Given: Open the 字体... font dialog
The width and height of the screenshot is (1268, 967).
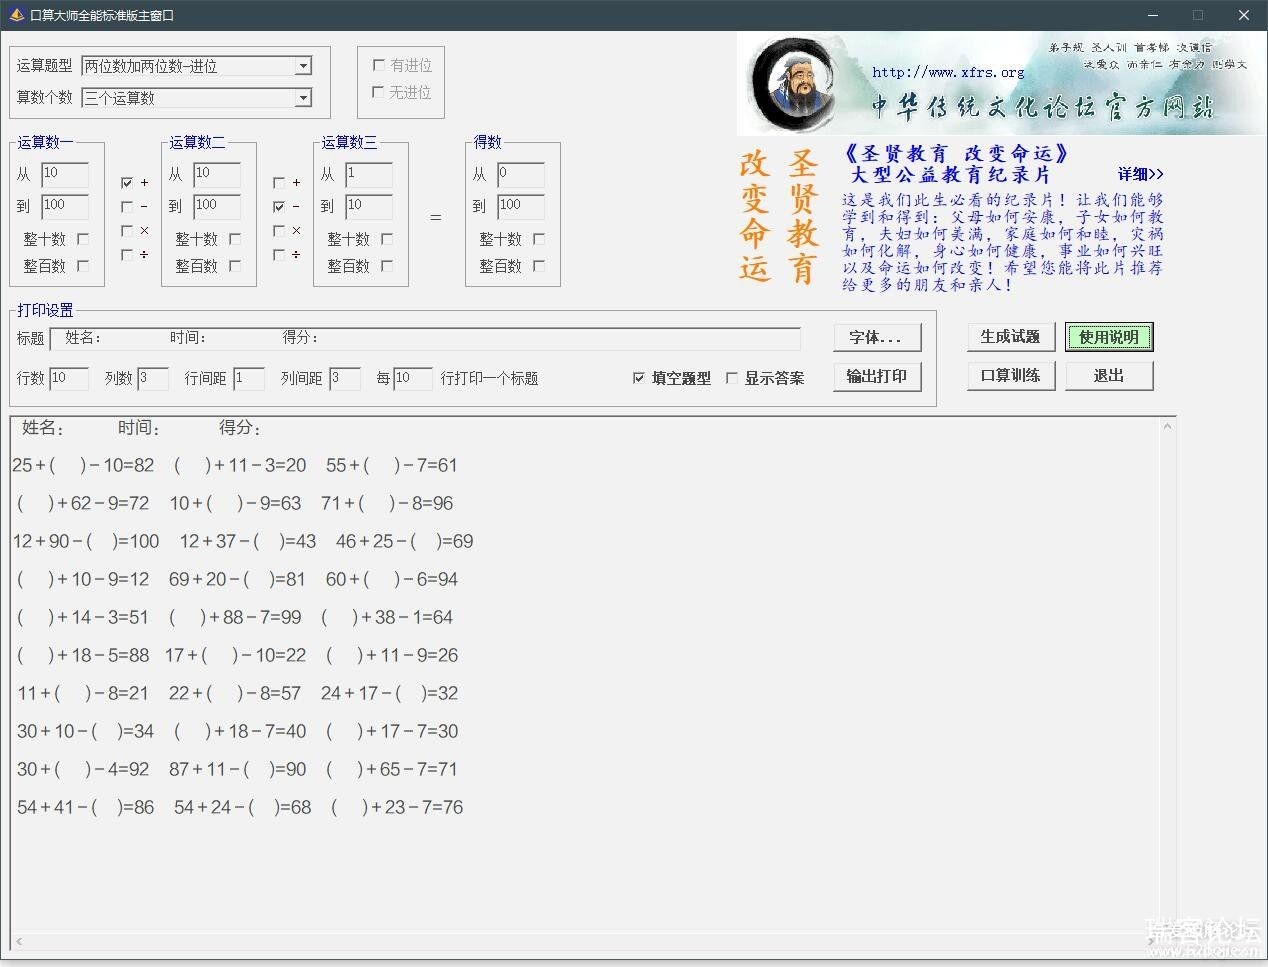Looking at the screenshot, I should pos(875,338).
